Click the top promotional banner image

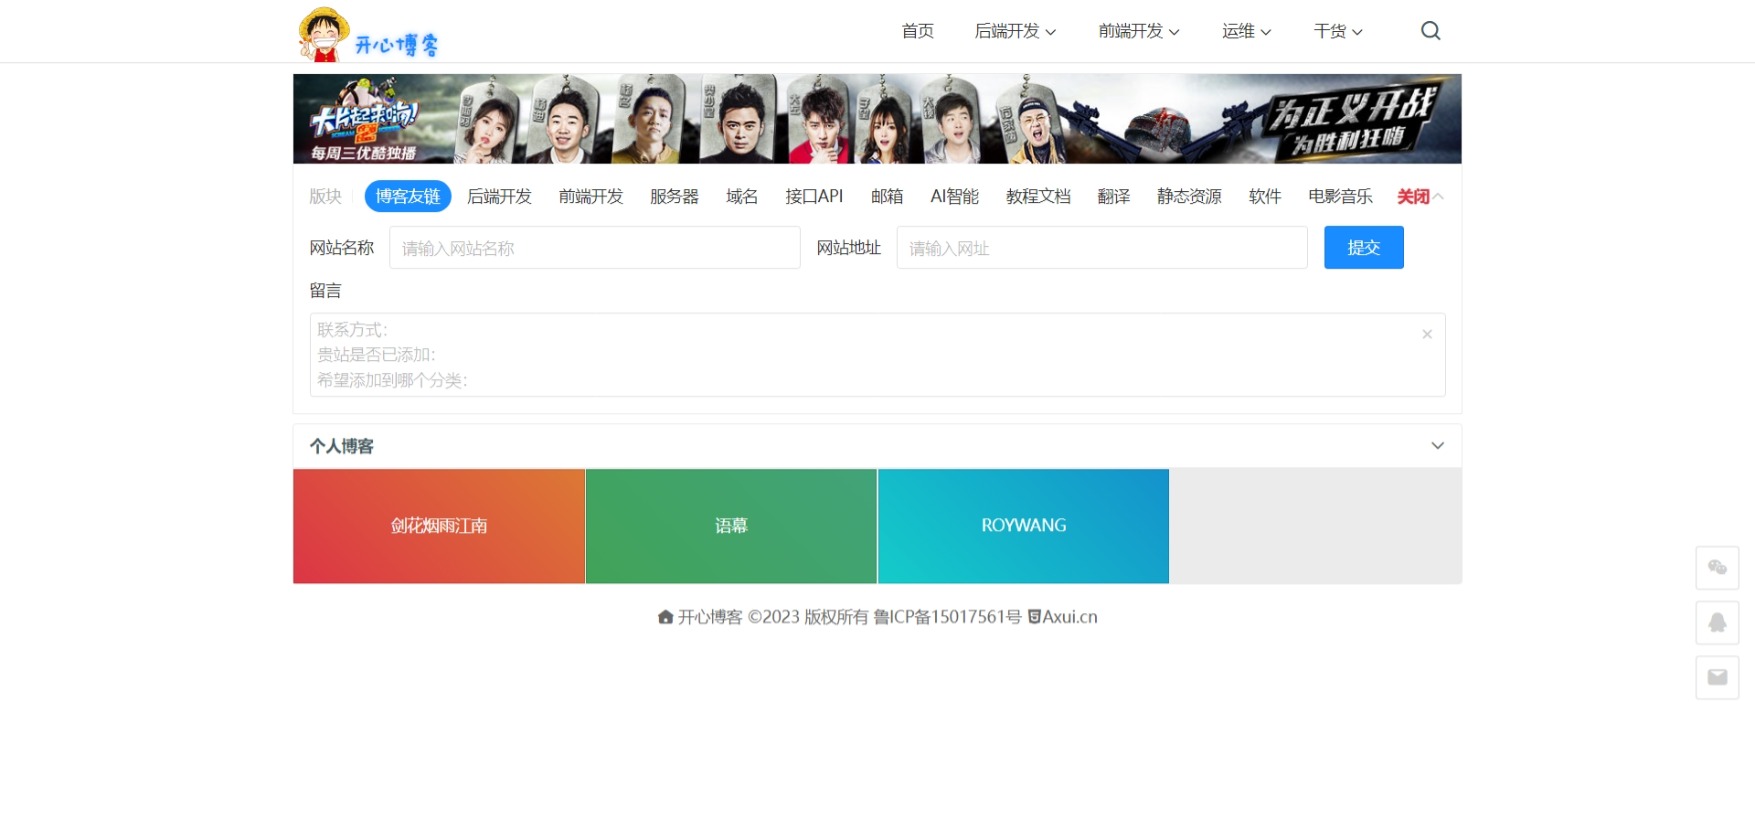click(x=877, y=119)
